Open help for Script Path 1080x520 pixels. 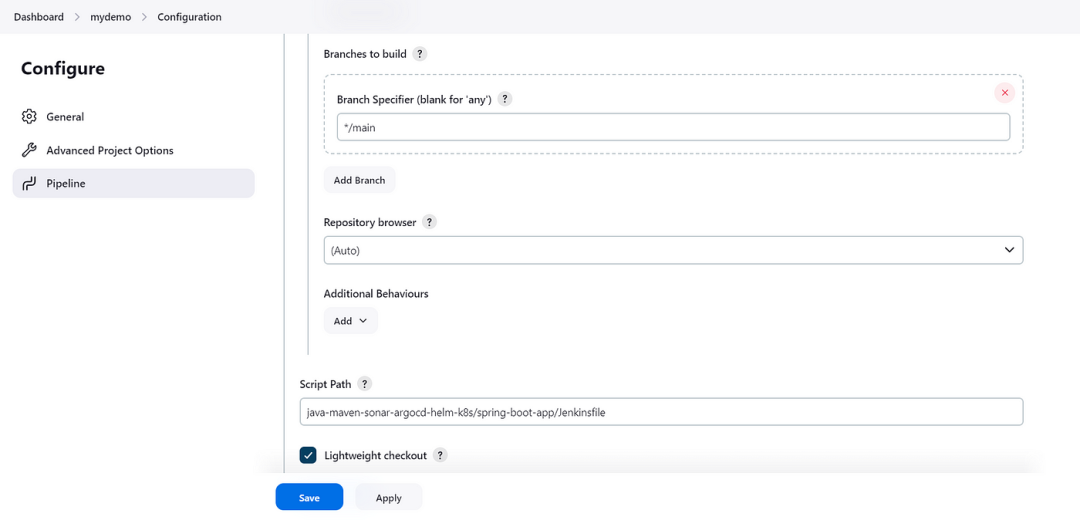365,384
